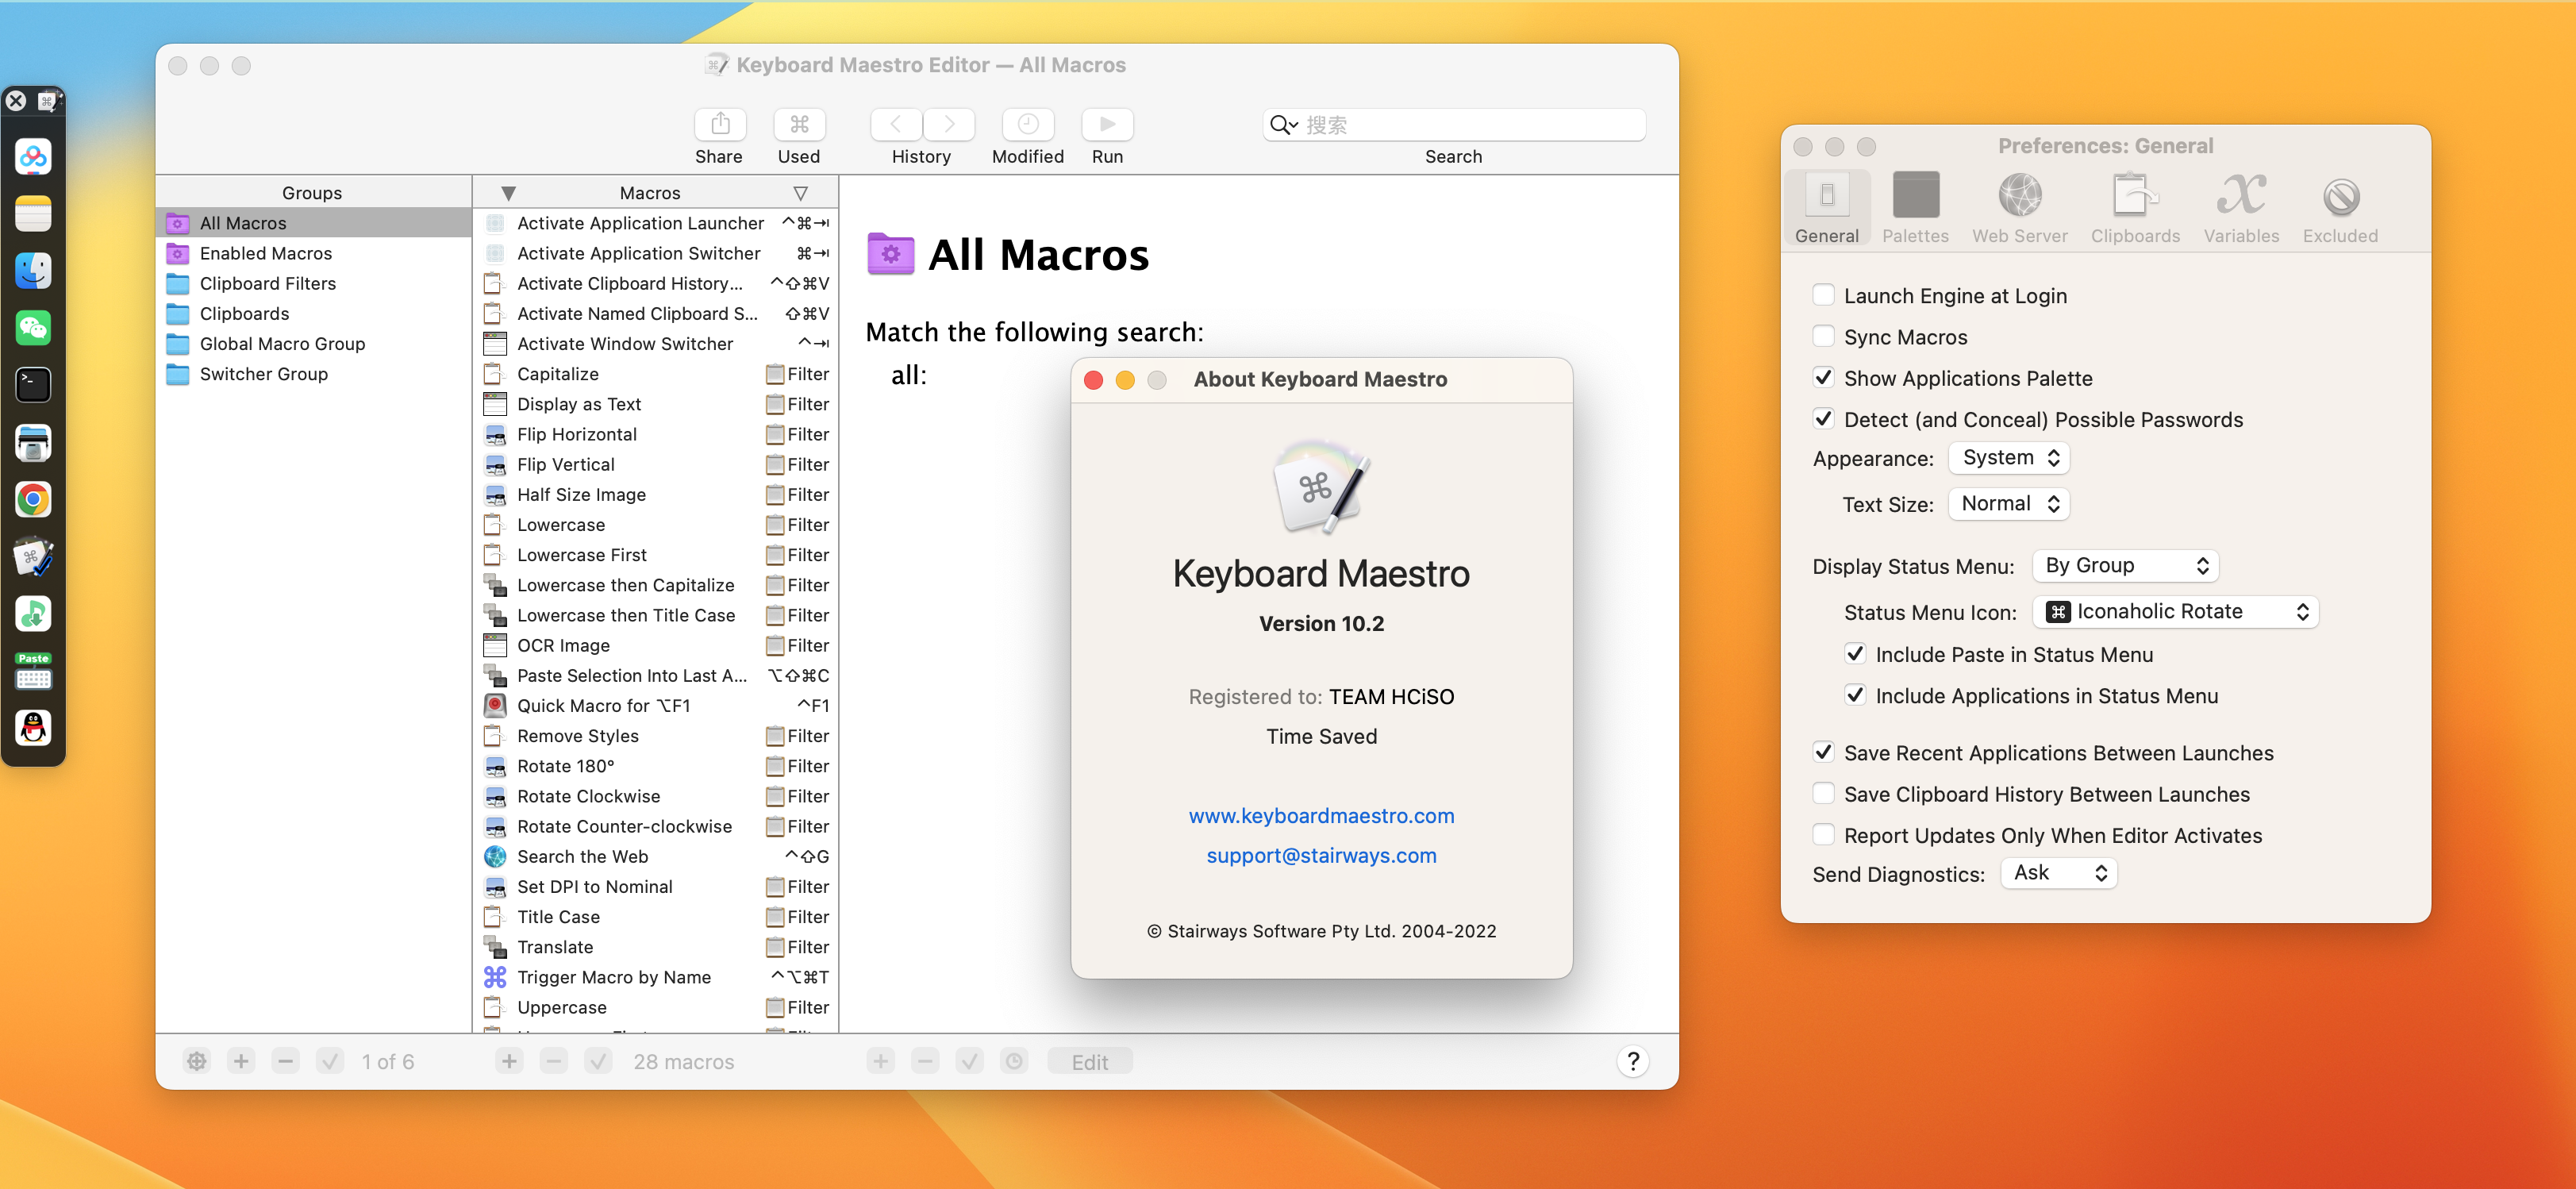Open QQ penguin app in dock

(x=33, y=728)
